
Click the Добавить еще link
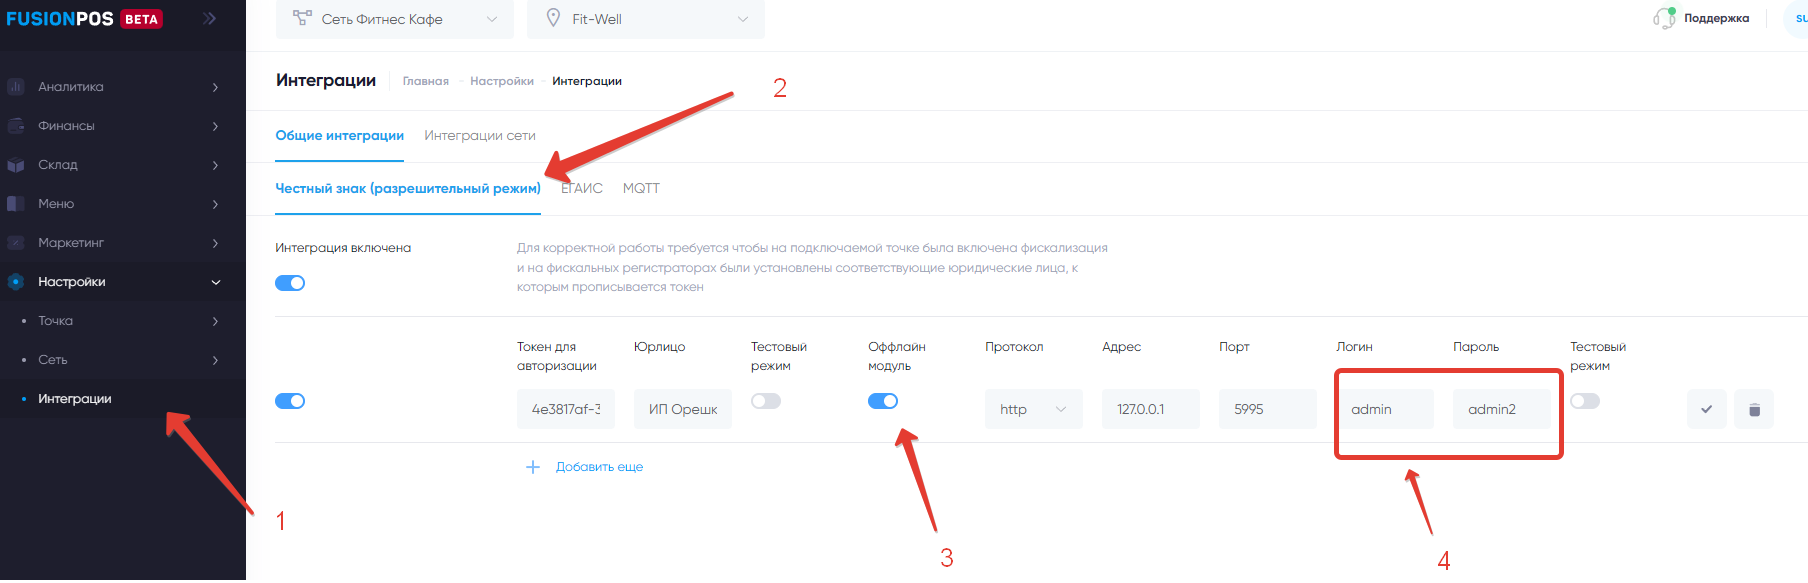click(599, 467)
